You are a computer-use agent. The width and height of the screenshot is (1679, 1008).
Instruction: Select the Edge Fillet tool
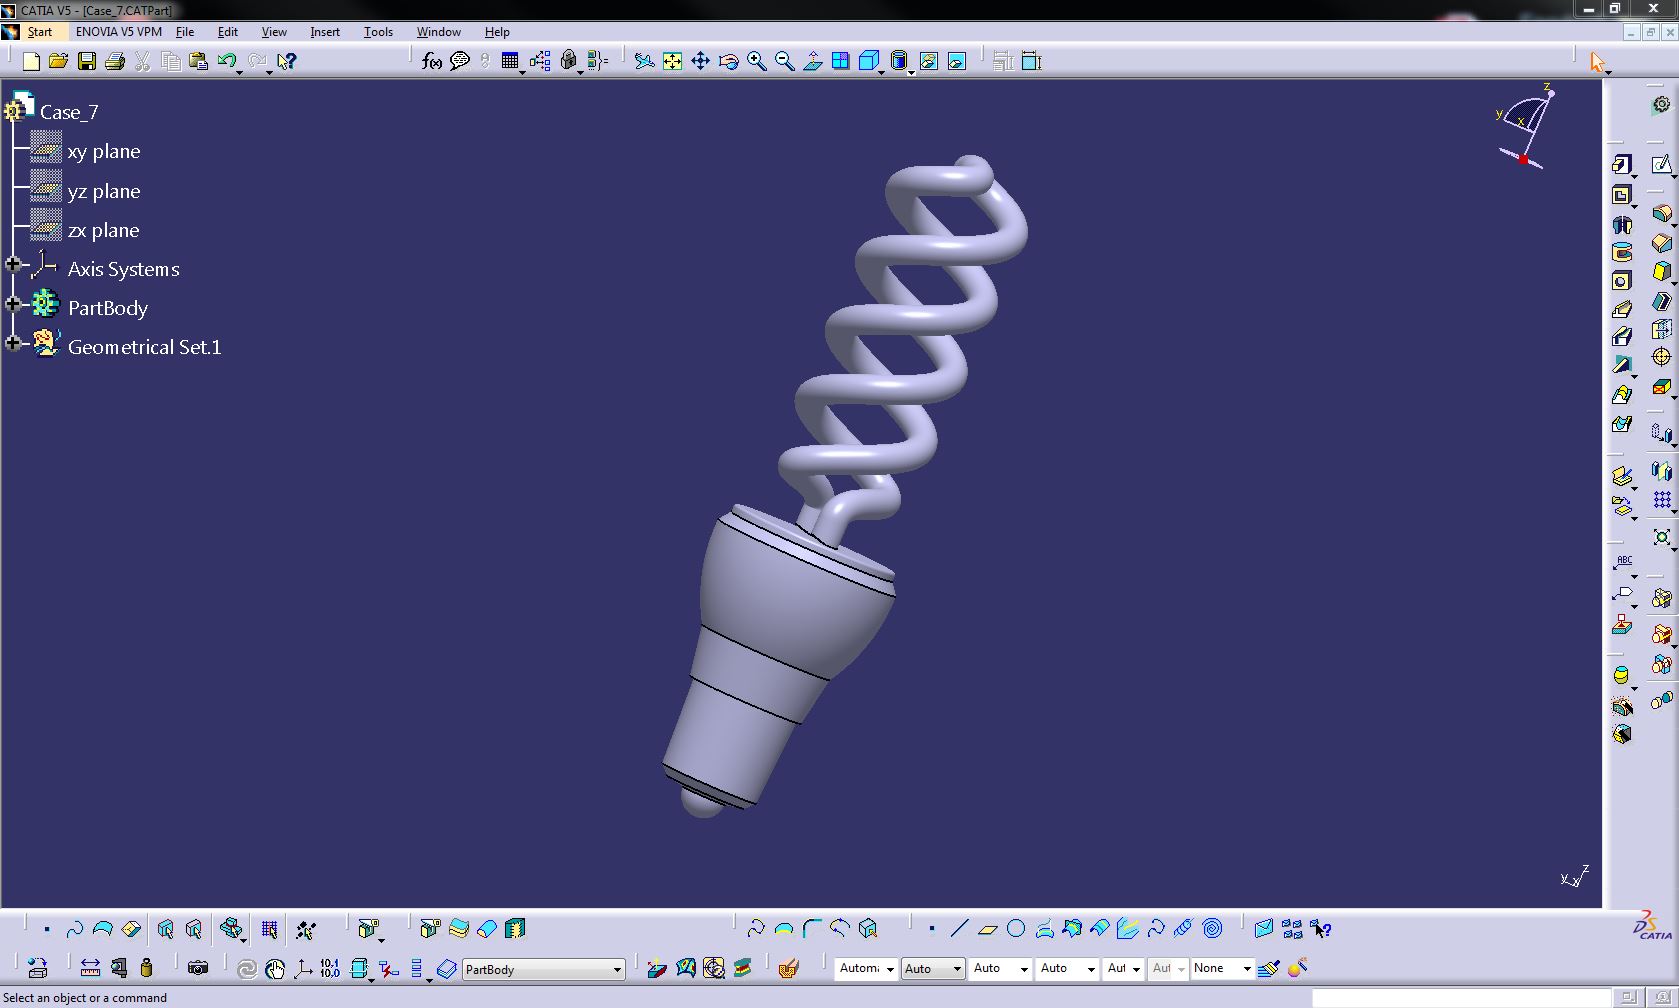tap(1661, 214)
